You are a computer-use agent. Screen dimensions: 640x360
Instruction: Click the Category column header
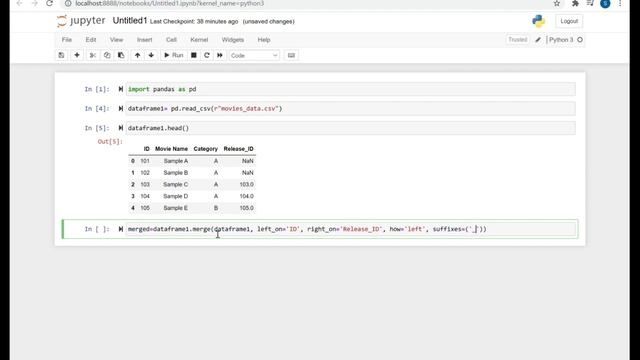[205, 149]
